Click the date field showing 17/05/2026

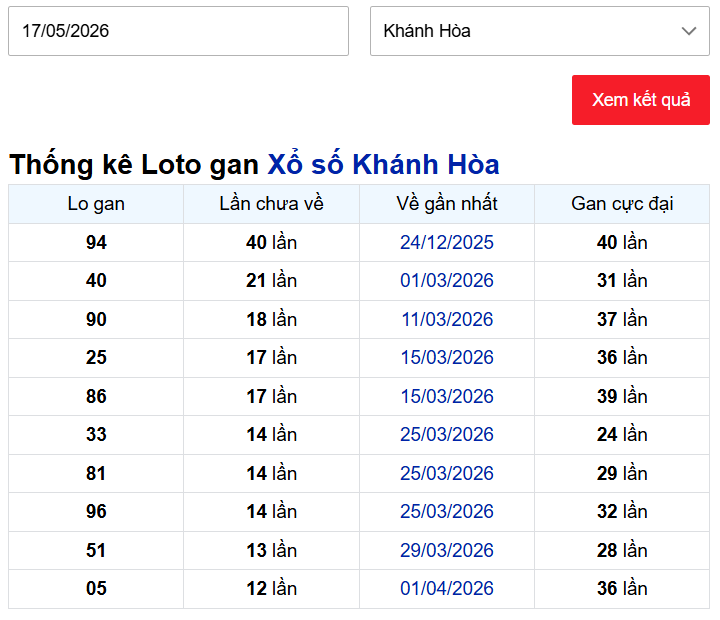pyautogui.click(x=178, y=31)
